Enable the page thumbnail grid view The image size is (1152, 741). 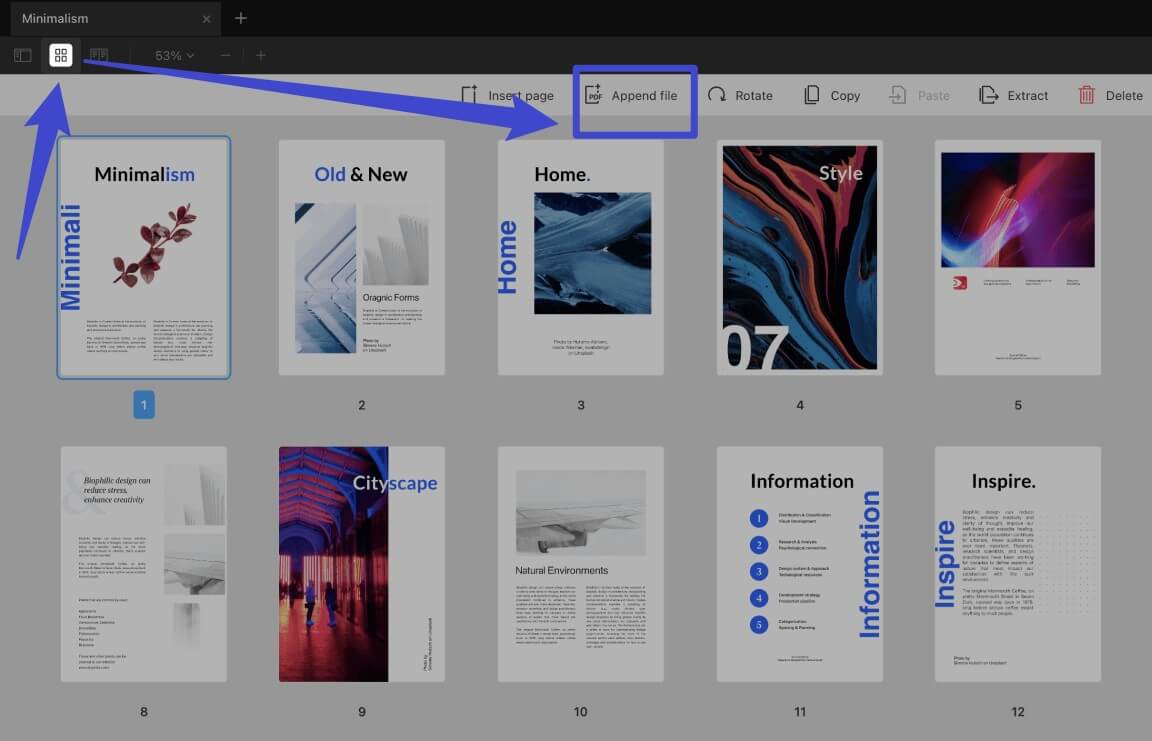point(61,55)
